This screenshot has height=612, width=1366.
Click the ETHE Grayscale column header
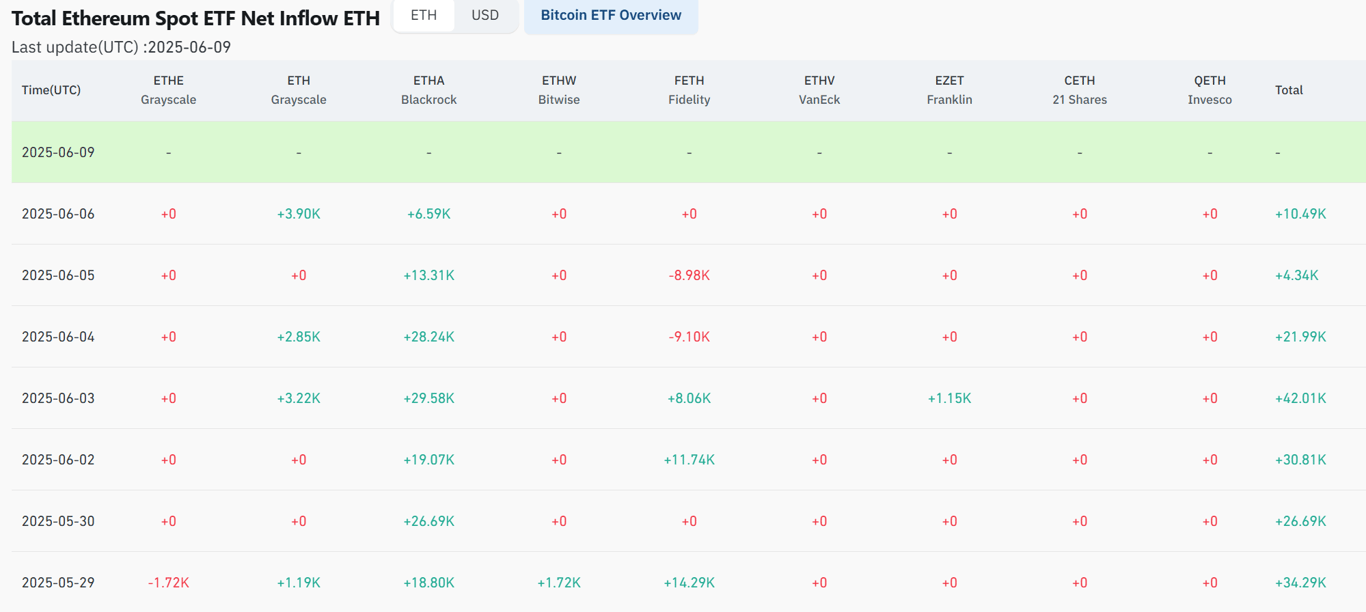(168, 90)
